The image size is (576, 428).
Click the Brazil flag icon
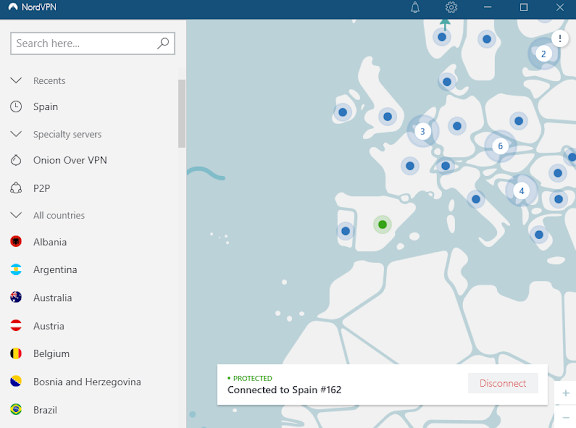[16, 409]
